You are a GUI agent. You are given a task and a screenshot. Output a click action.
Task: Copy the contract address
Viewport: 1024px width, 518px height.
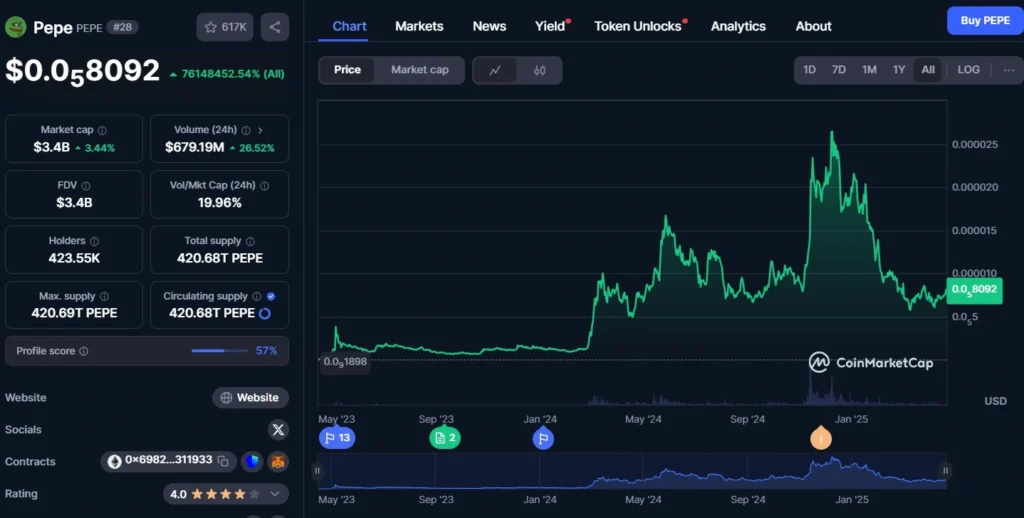223,461
